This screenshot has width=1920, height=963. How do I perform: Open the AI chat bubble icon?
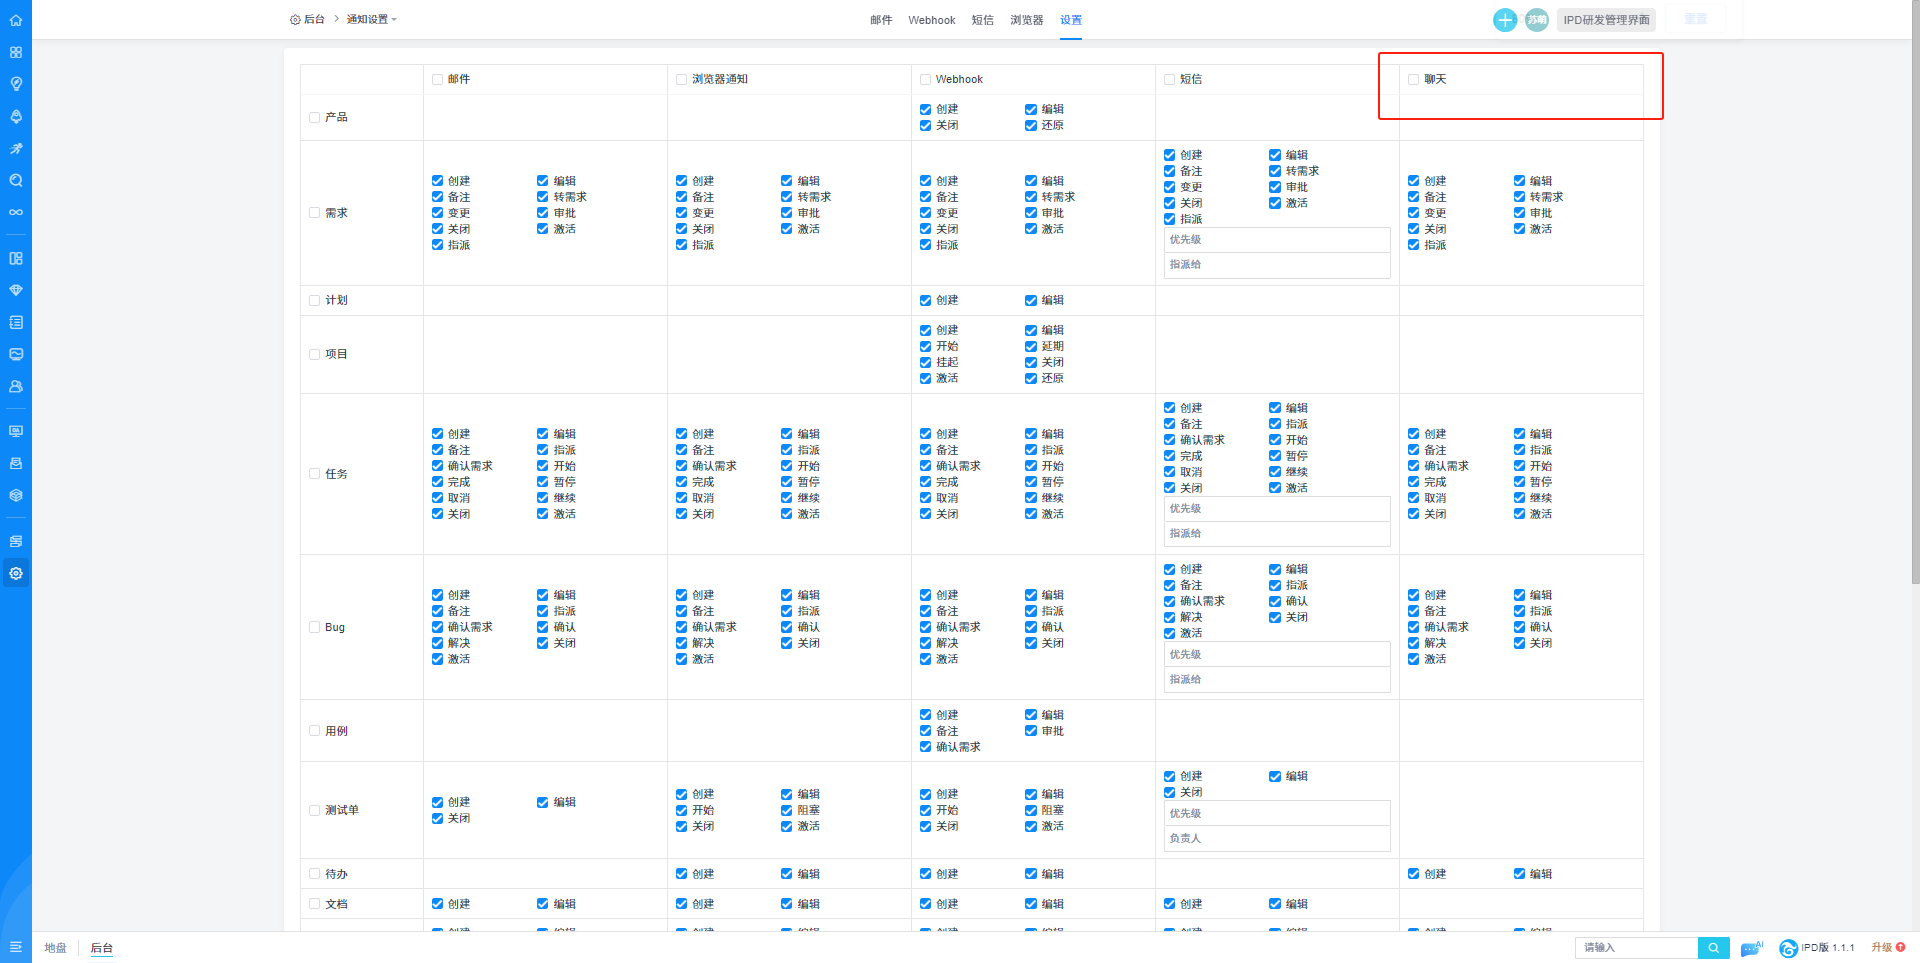[x=1751, y=948]
